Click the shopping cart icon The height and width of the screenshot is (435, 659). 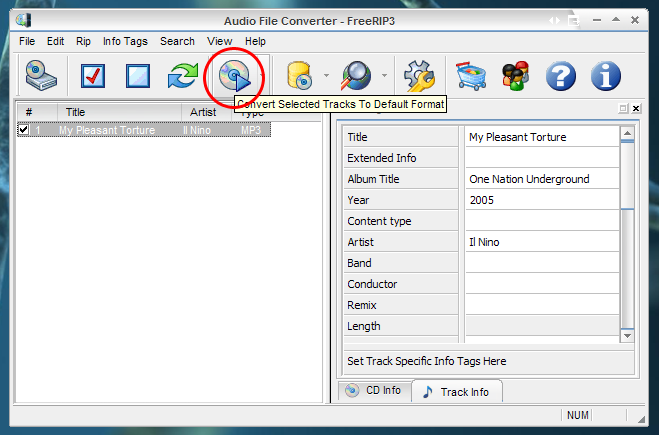coord(471,76)
